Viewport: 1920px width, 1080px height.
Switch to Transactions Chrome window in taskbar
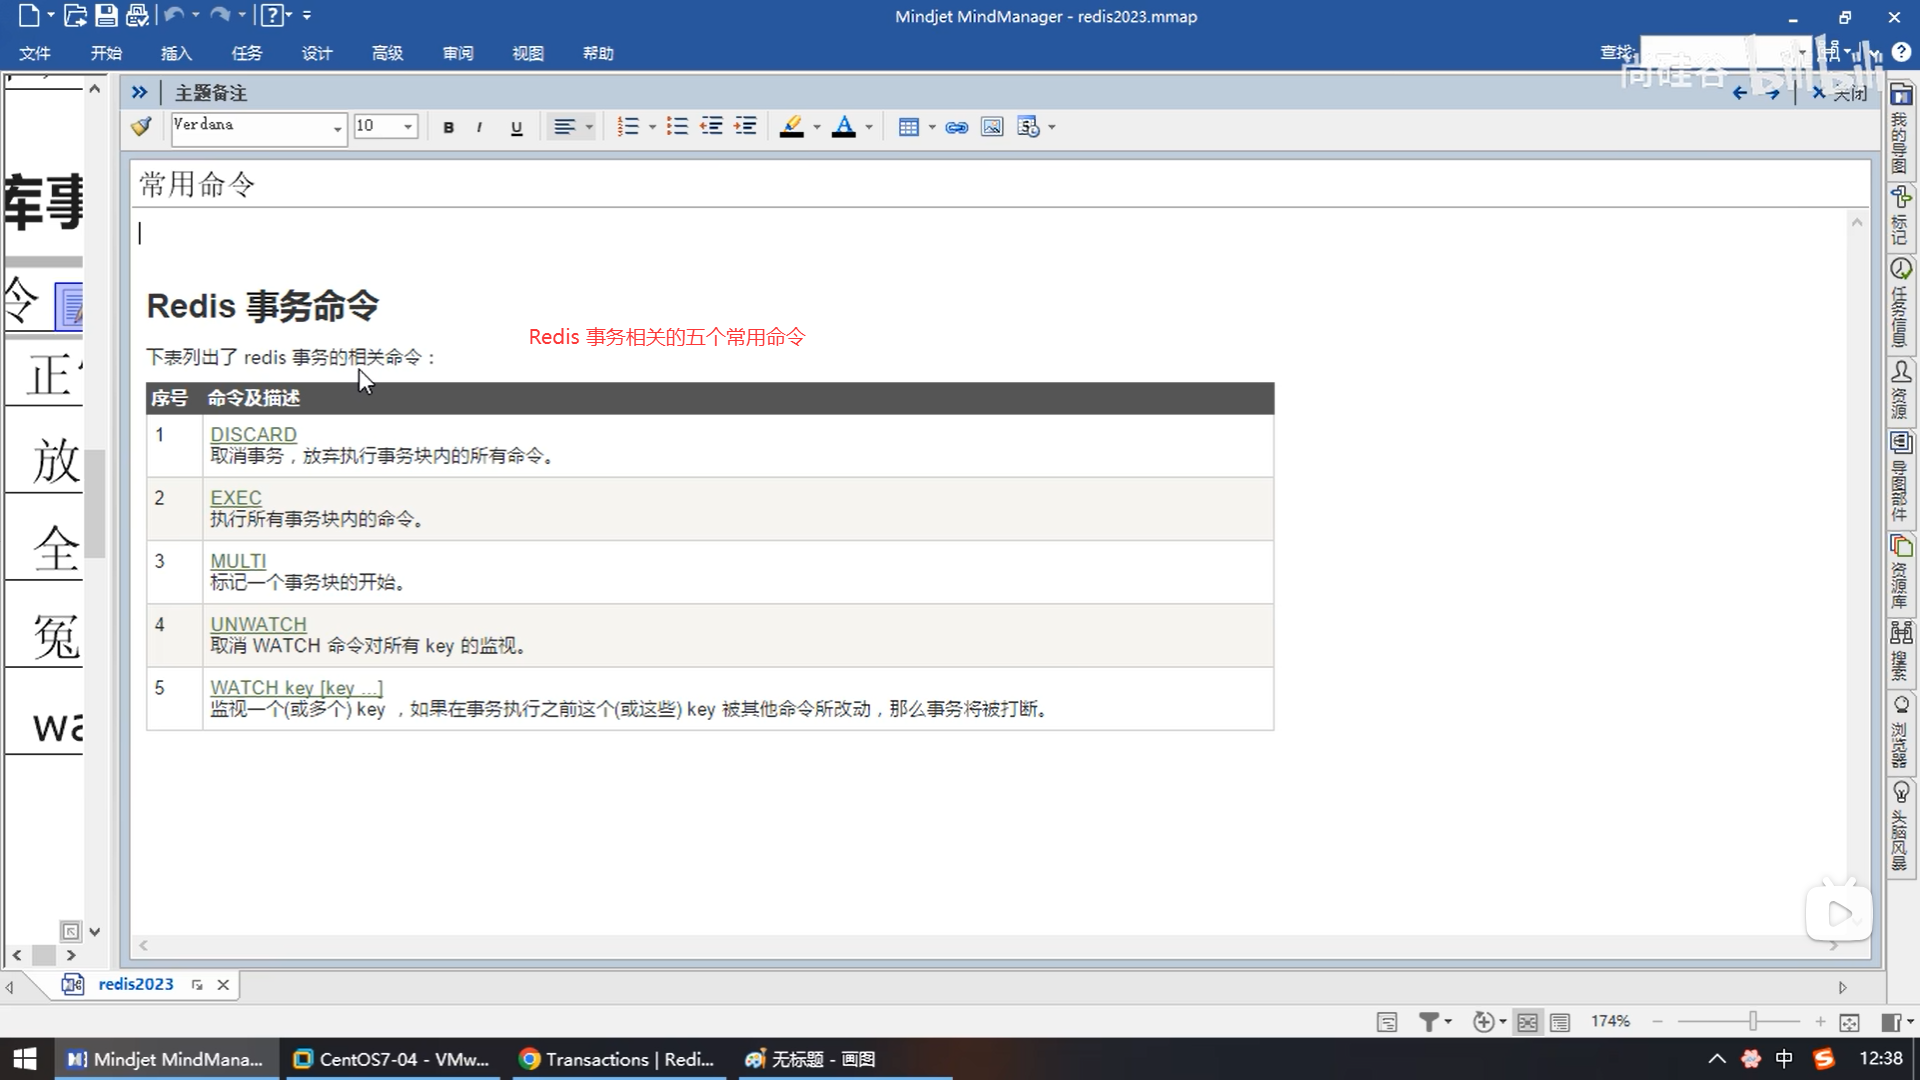617,1059
